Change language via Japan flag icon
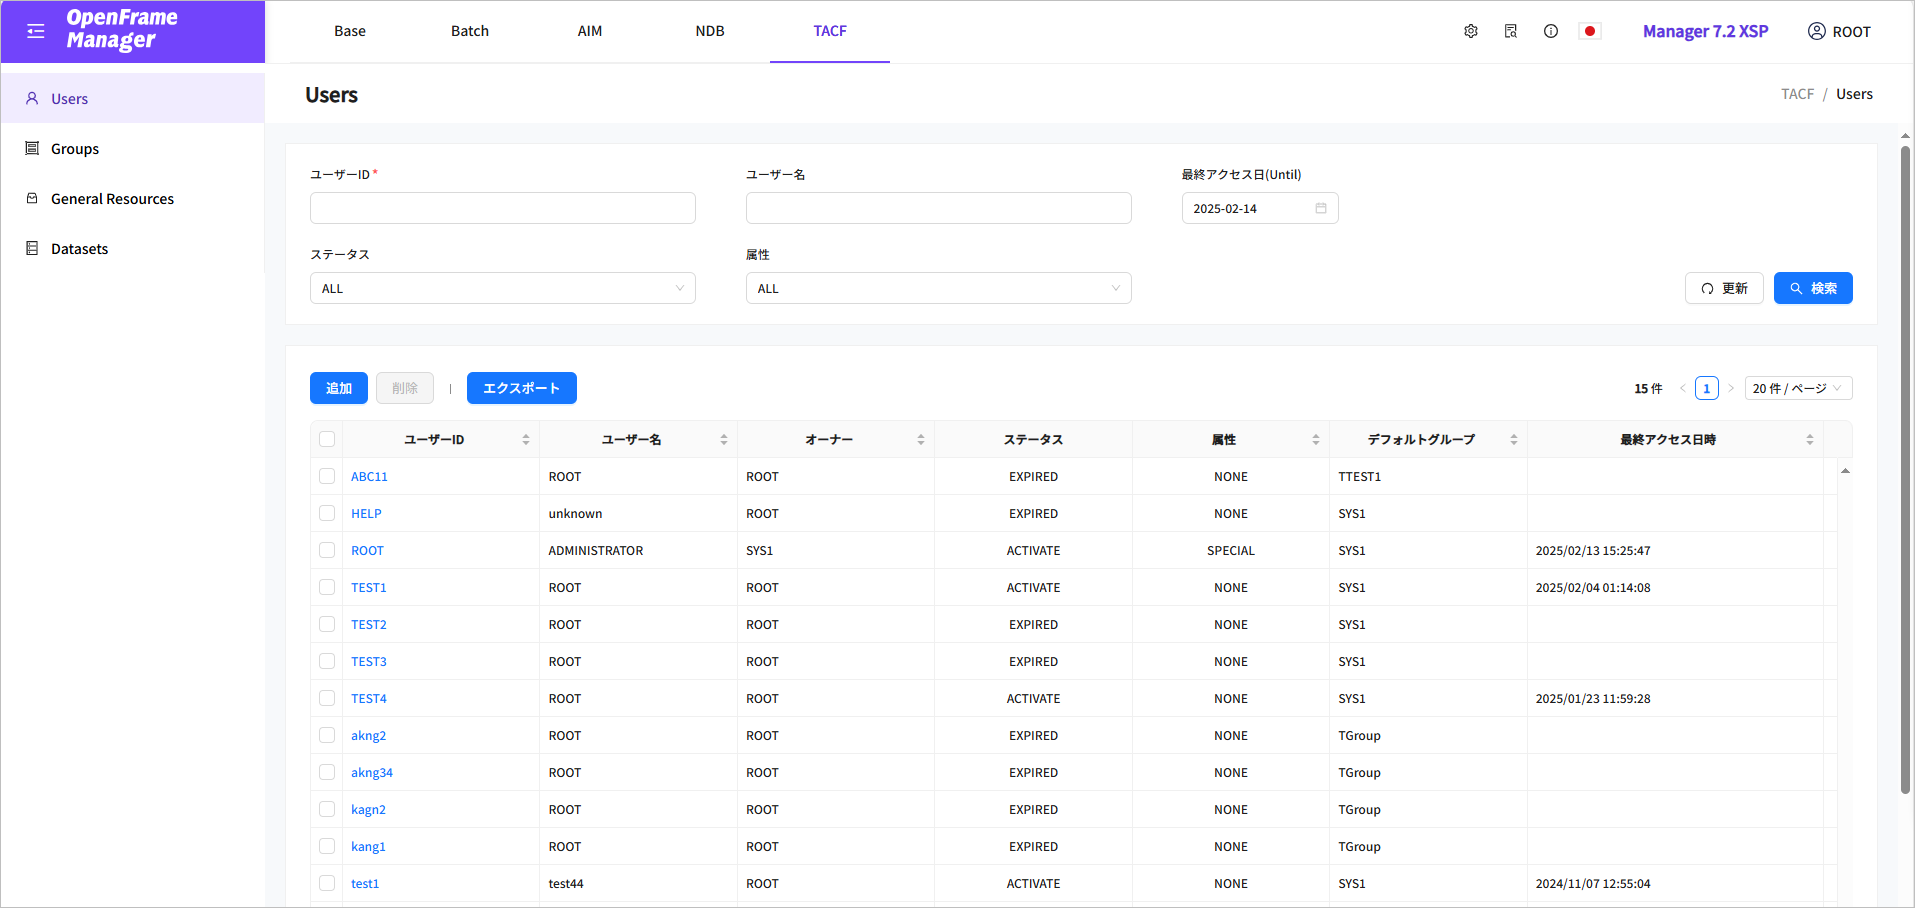The image size is (1915, 908). click(1589, 31)
